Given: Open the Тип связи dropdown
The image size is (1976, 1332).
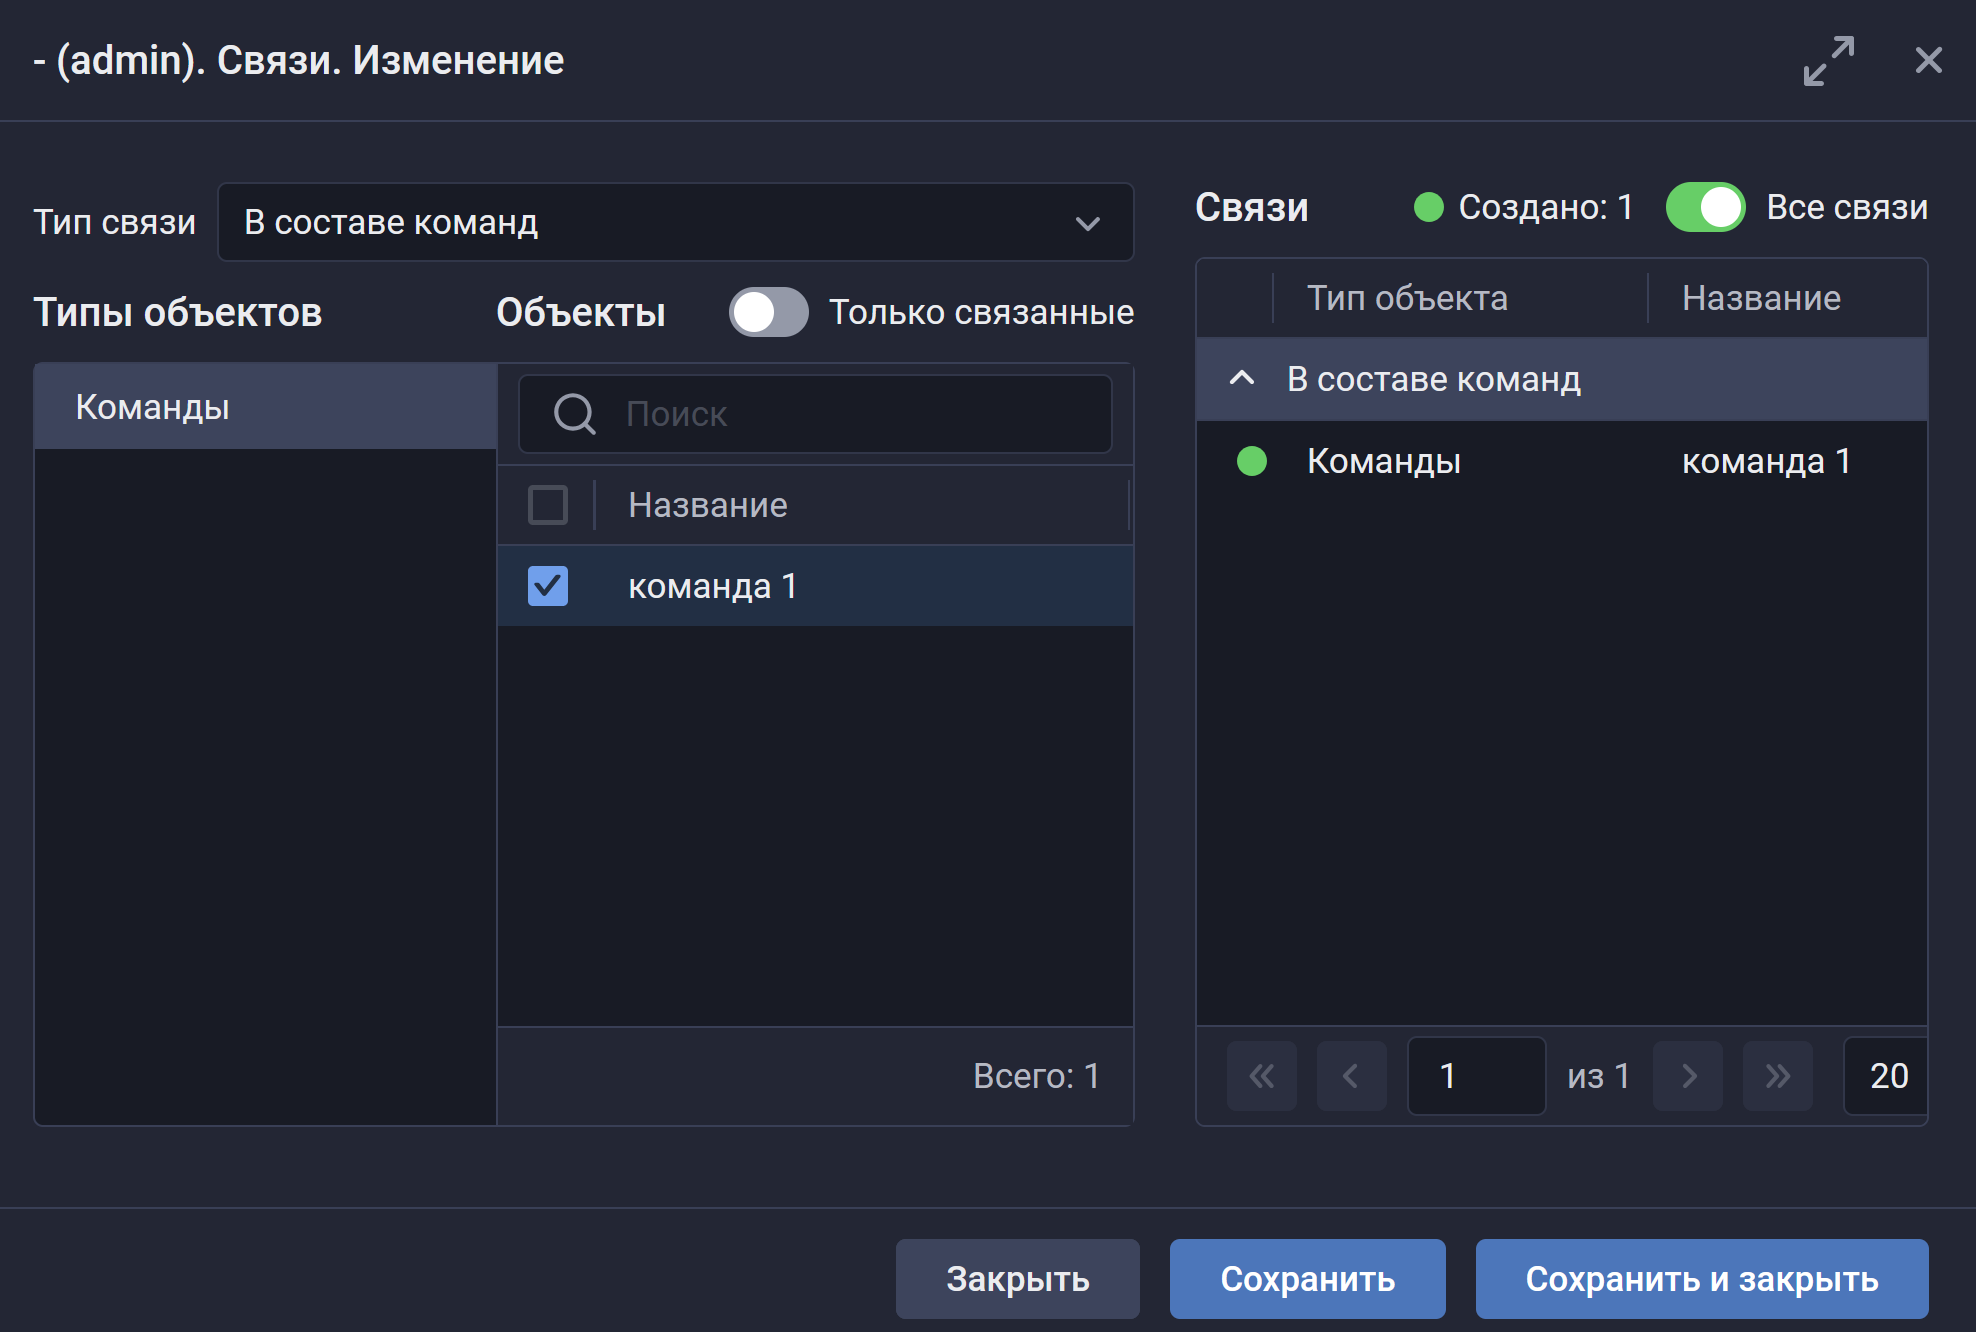Looking at the screenshot, I should coord(676,222).
